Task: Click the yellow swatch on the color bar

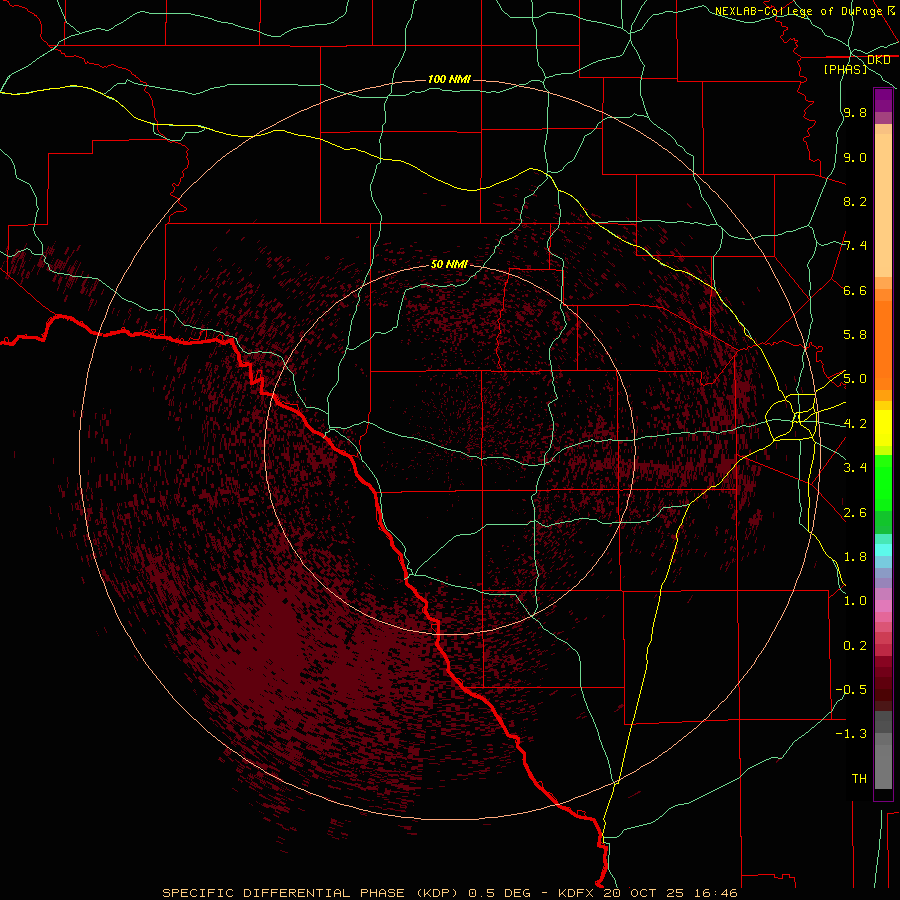Action: [x=883, y=428]
